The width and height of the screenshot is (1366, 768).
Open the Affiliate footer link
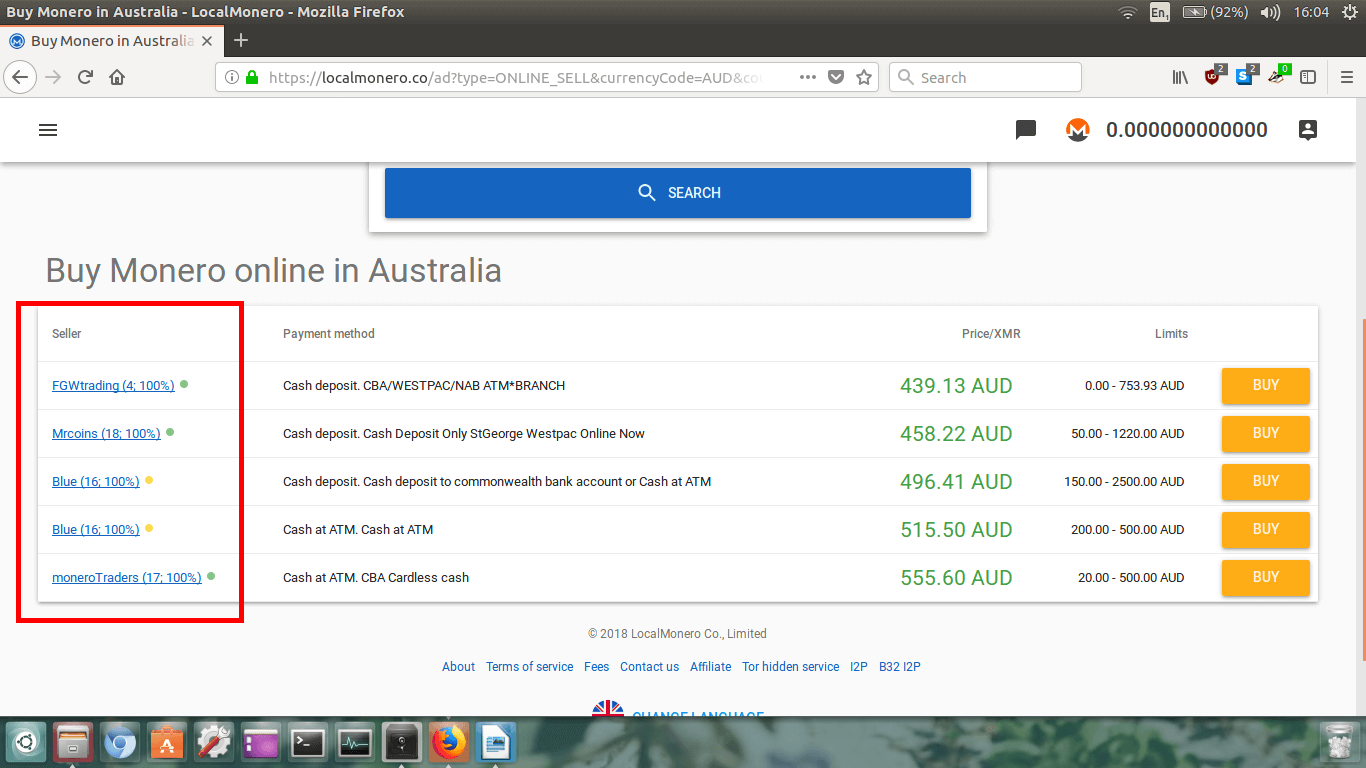[x=711, y=667]
